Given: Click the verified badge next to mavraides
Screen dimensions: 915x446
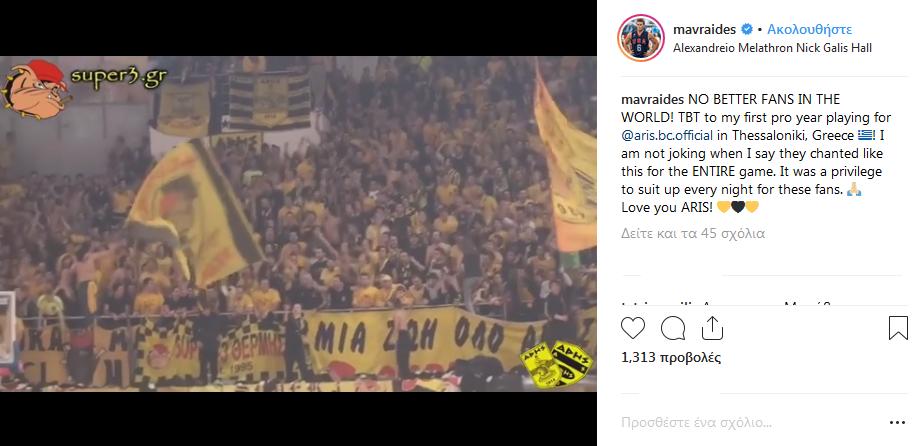Looking at the screenshot, I should click(x=746, y=29).
